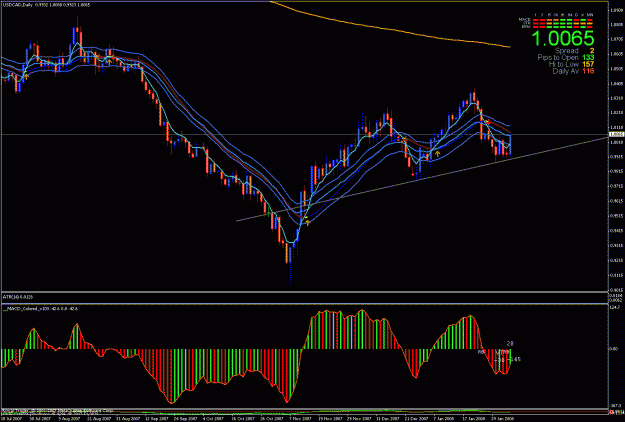This screenshot has height=422, width=625.
Task: Click the ATR indicator label
Action: tap(18, 297)
